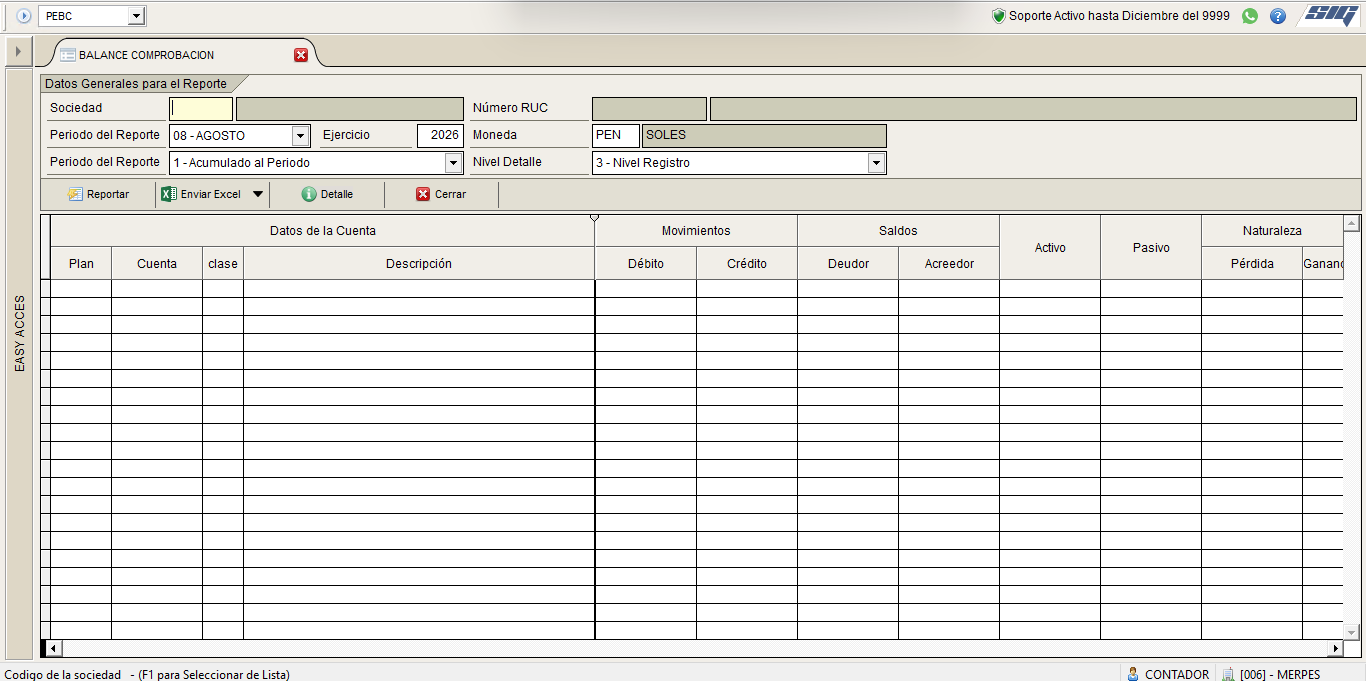
Task: Click the SIG logo at top right
Action: click(x=1330, y=15)
